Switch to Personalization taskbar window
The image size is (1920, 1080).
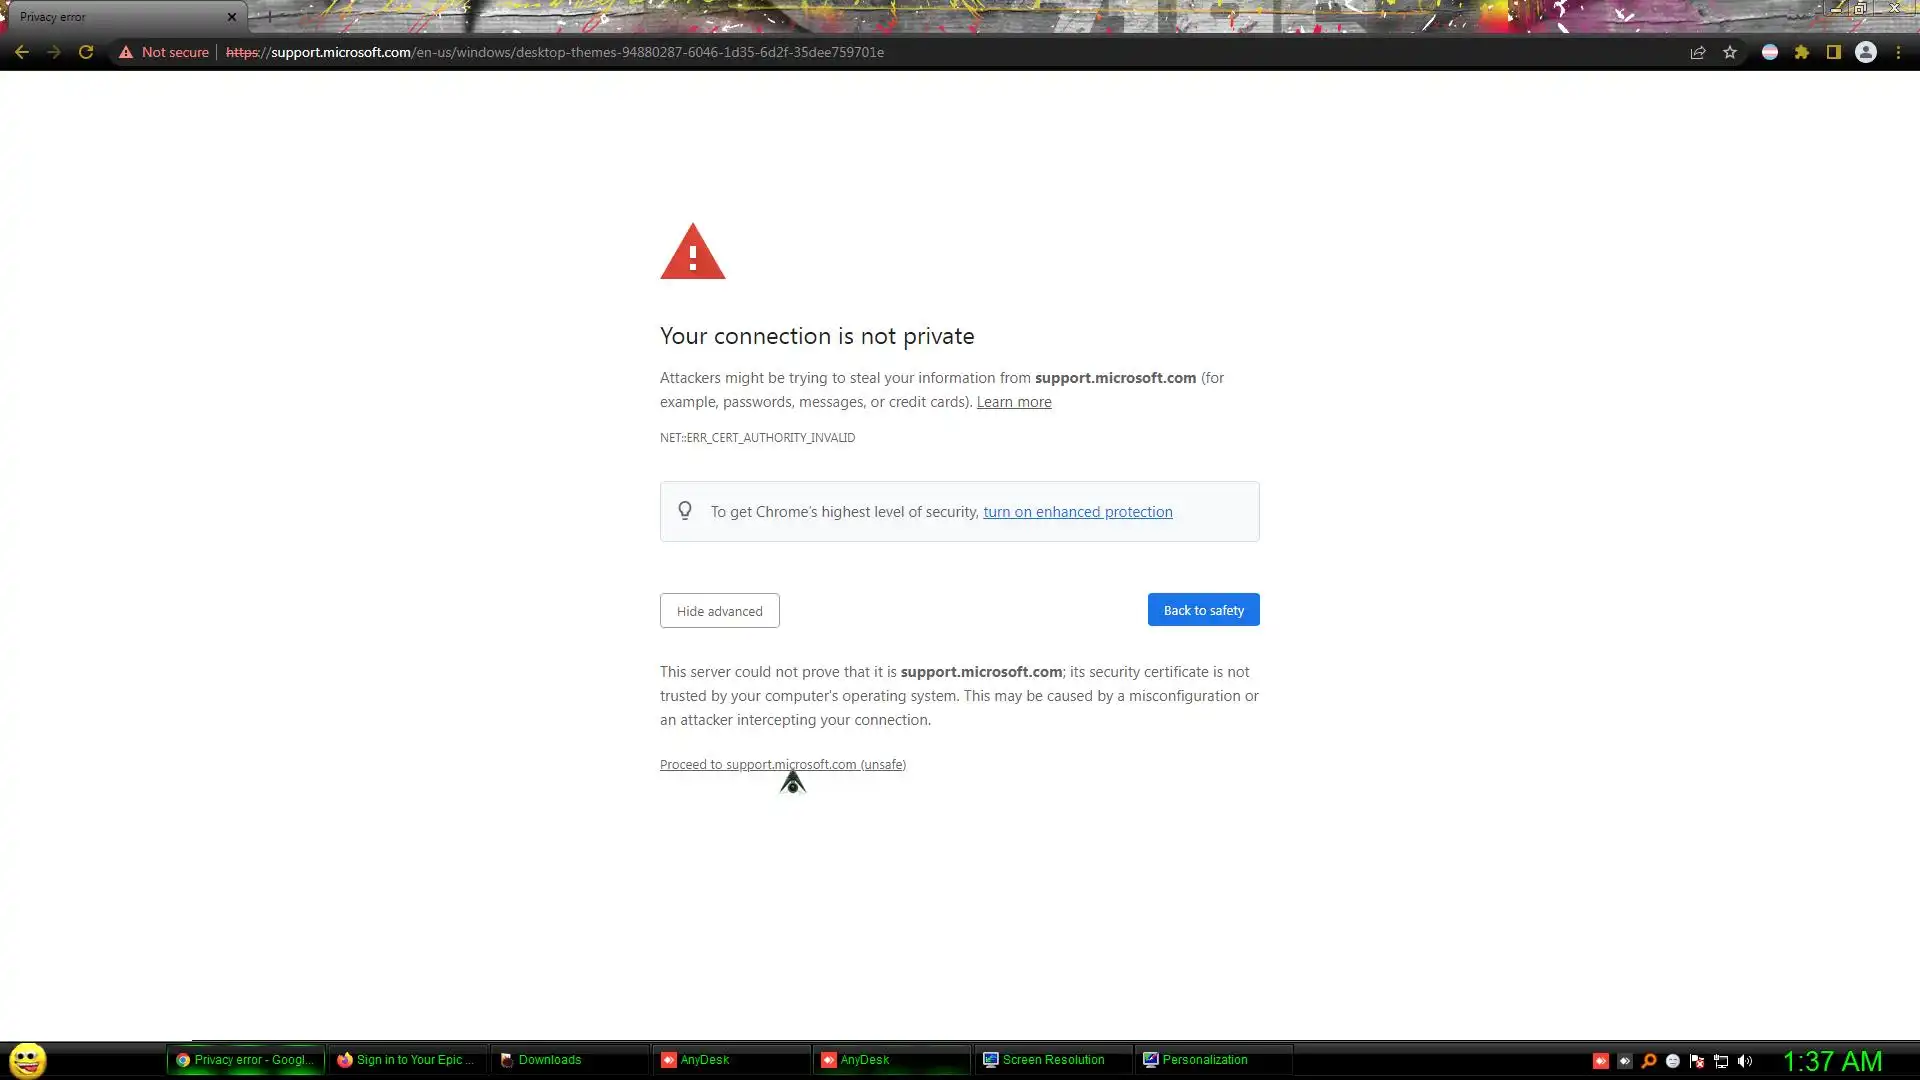(1204, 1060)
